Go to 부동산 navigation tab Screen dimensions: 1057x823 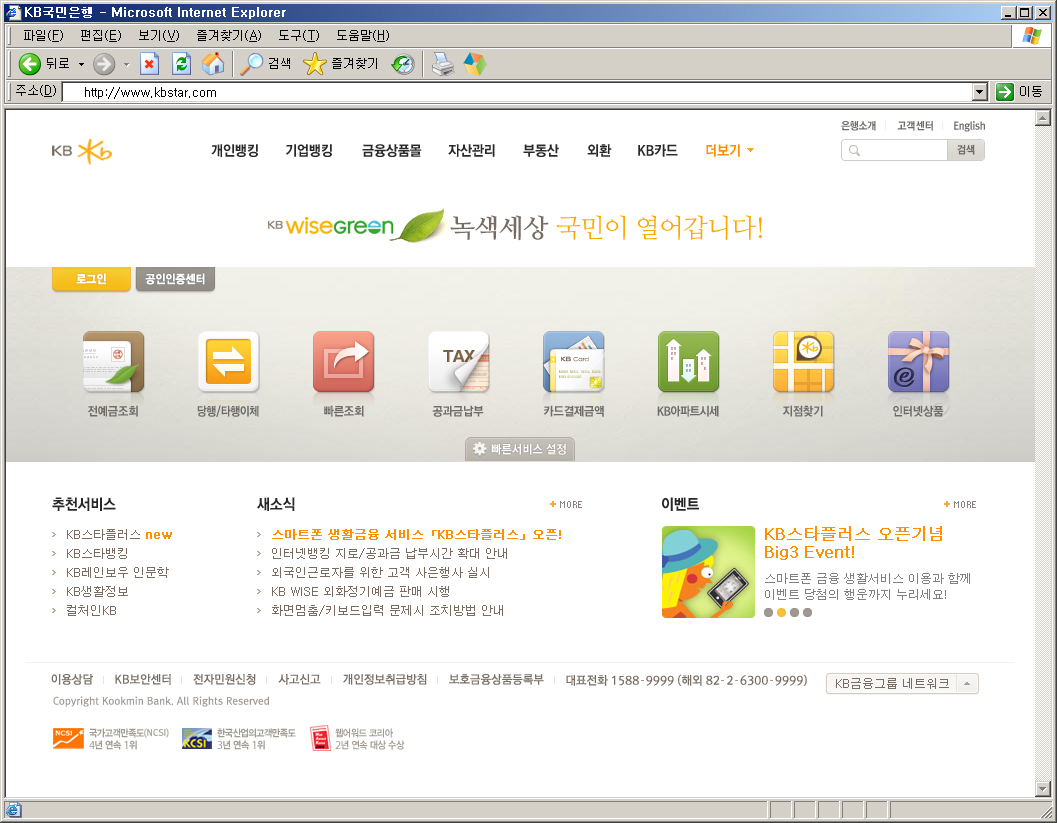[541, 150]
